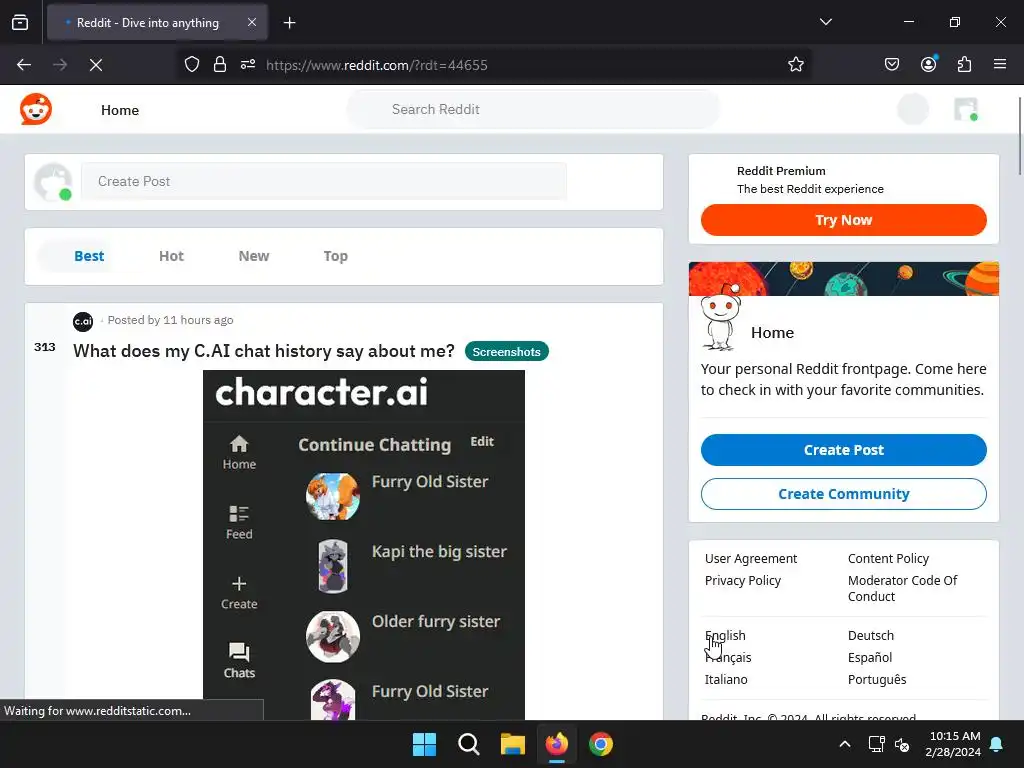1024x768 pixels.
Task: Open the Home feed dropdown
Action: 120,110
